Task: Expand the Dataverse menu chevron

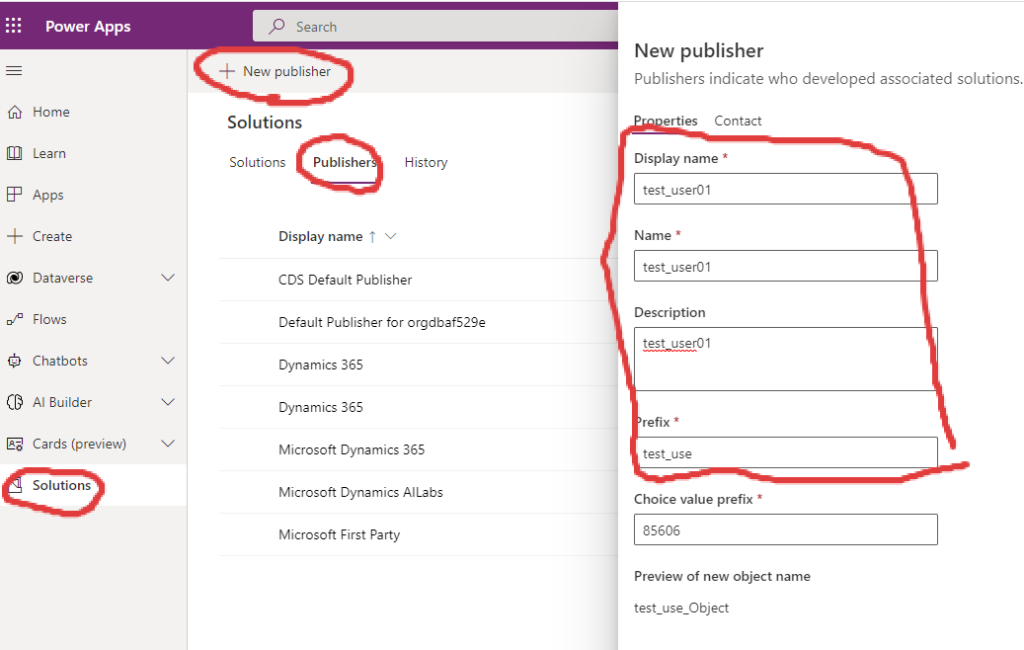Action: coord(168,278)
